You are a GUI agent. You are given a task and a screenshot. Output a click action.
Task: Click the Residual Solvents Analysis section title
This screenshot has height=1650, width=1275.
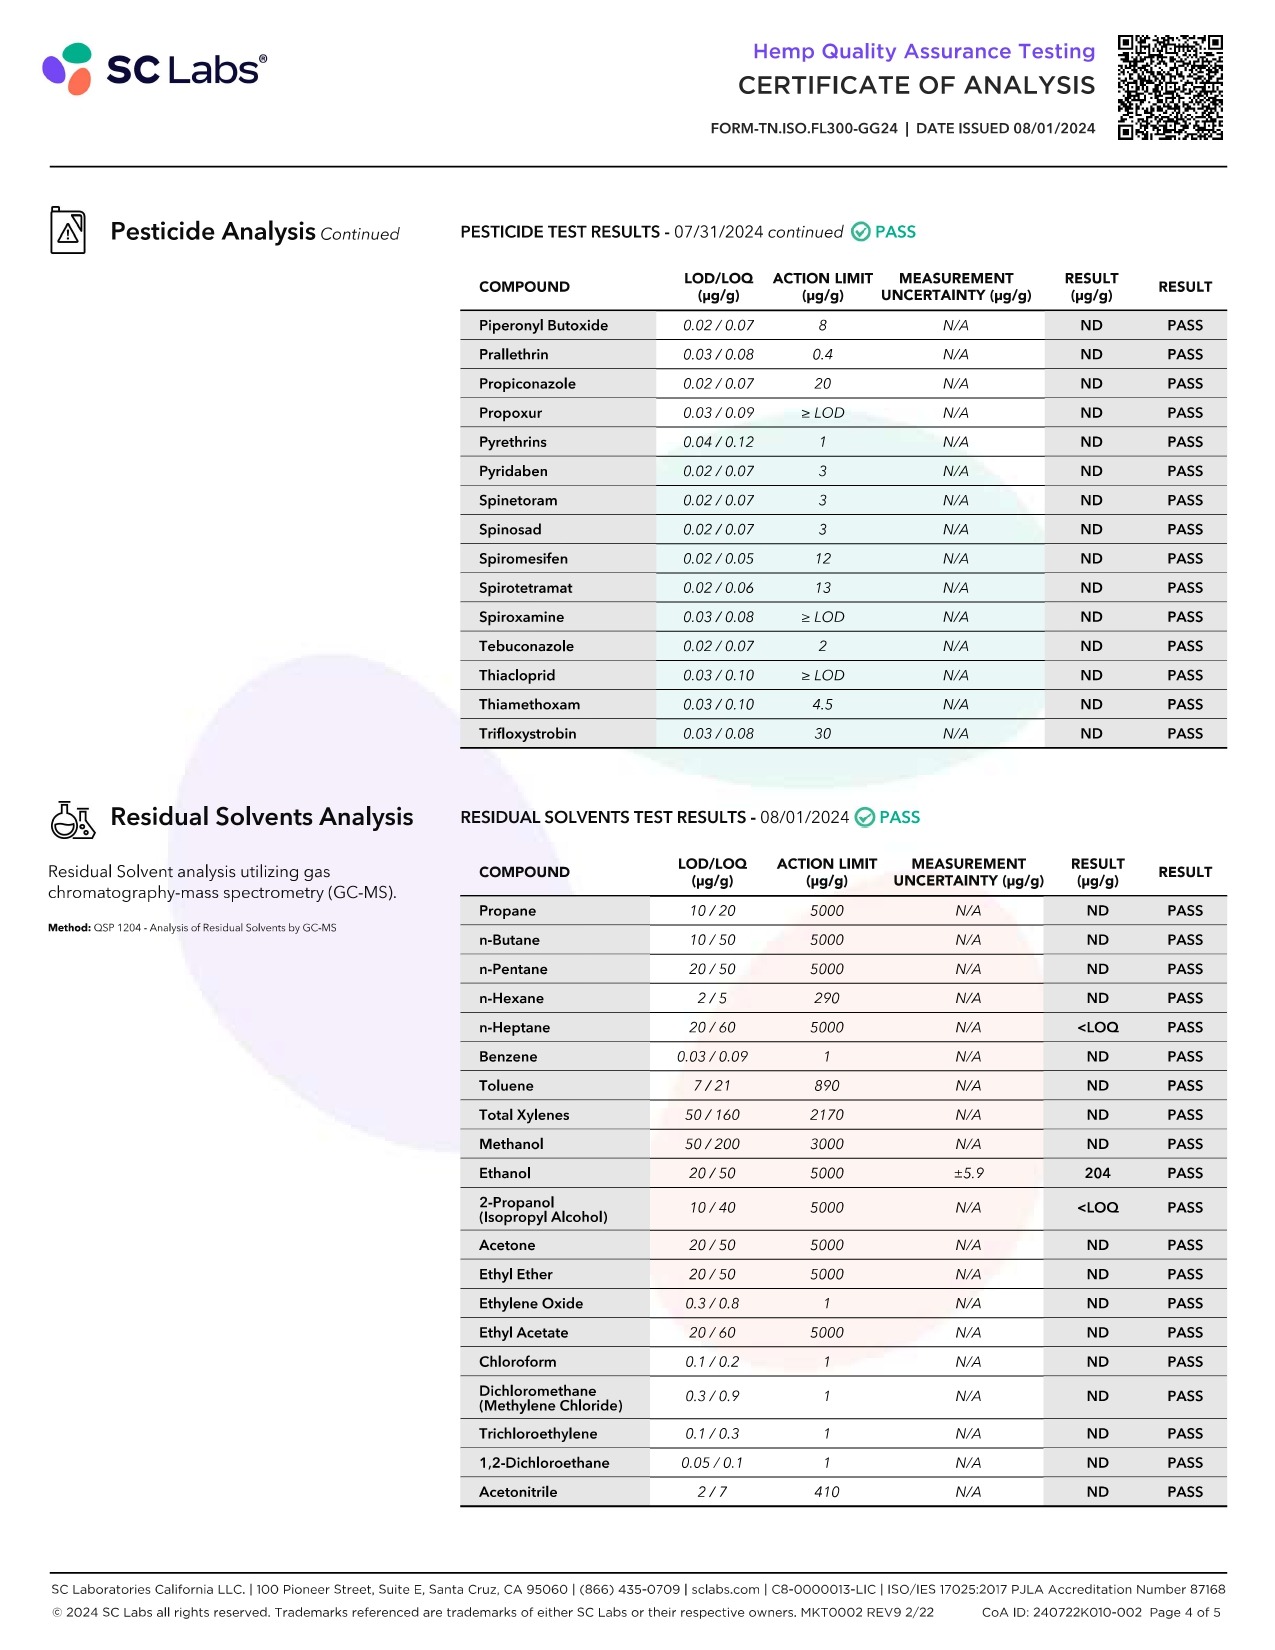point(262,817)
